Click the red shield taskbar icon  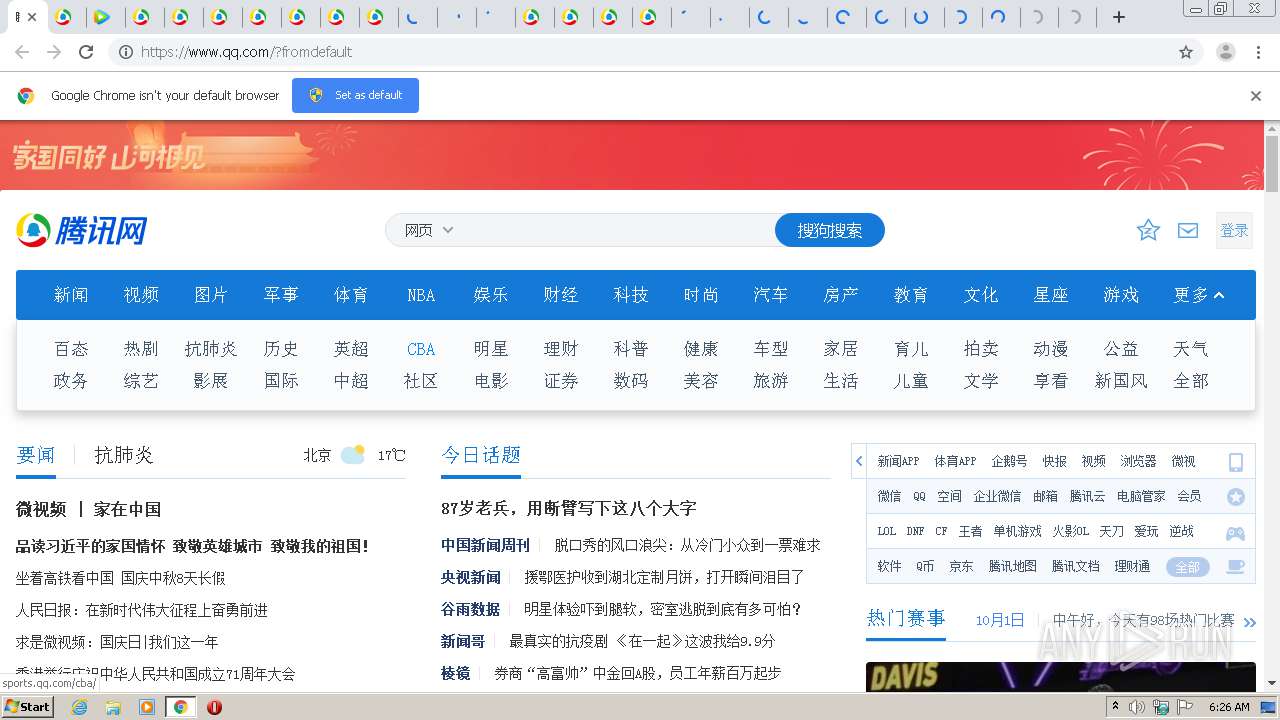coord(214,707)
